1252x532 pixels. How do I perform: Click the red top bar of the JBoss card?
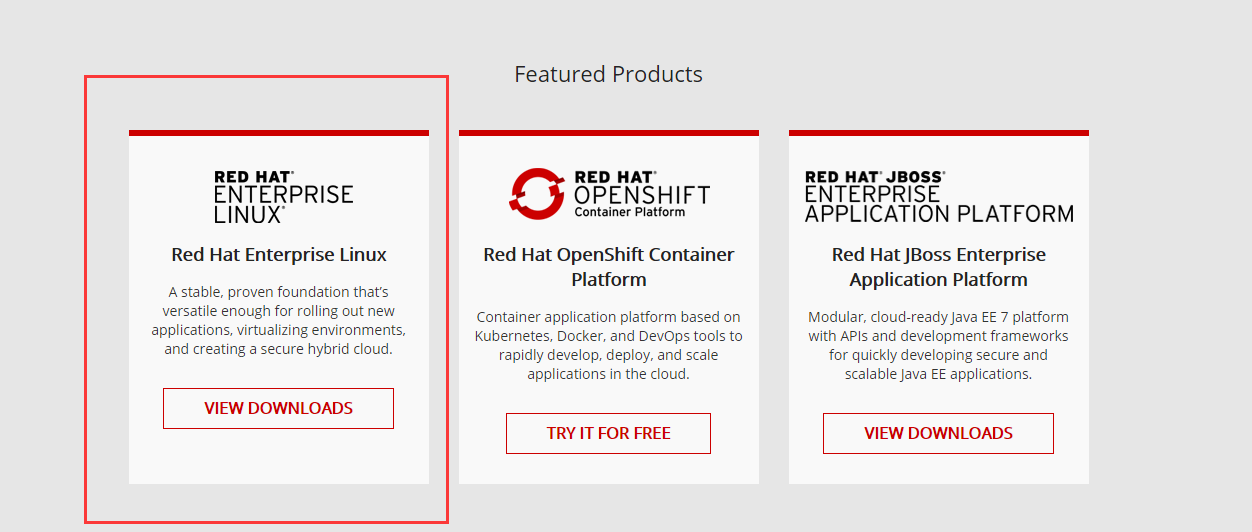[x=938, y=132]
